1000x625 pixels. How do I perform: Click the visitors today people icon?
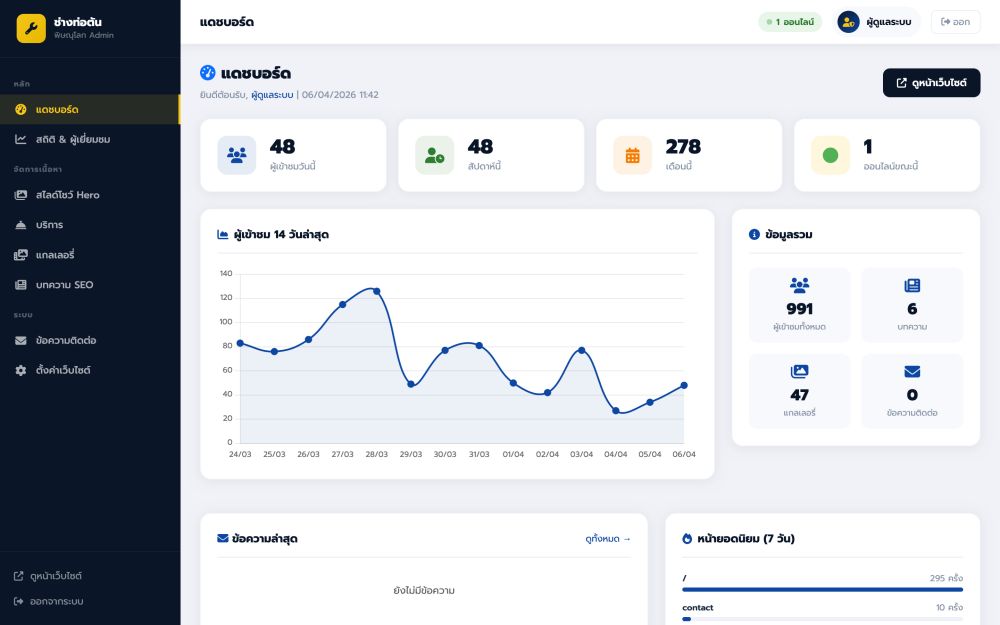pyautogui.click(x=236, y=155)
